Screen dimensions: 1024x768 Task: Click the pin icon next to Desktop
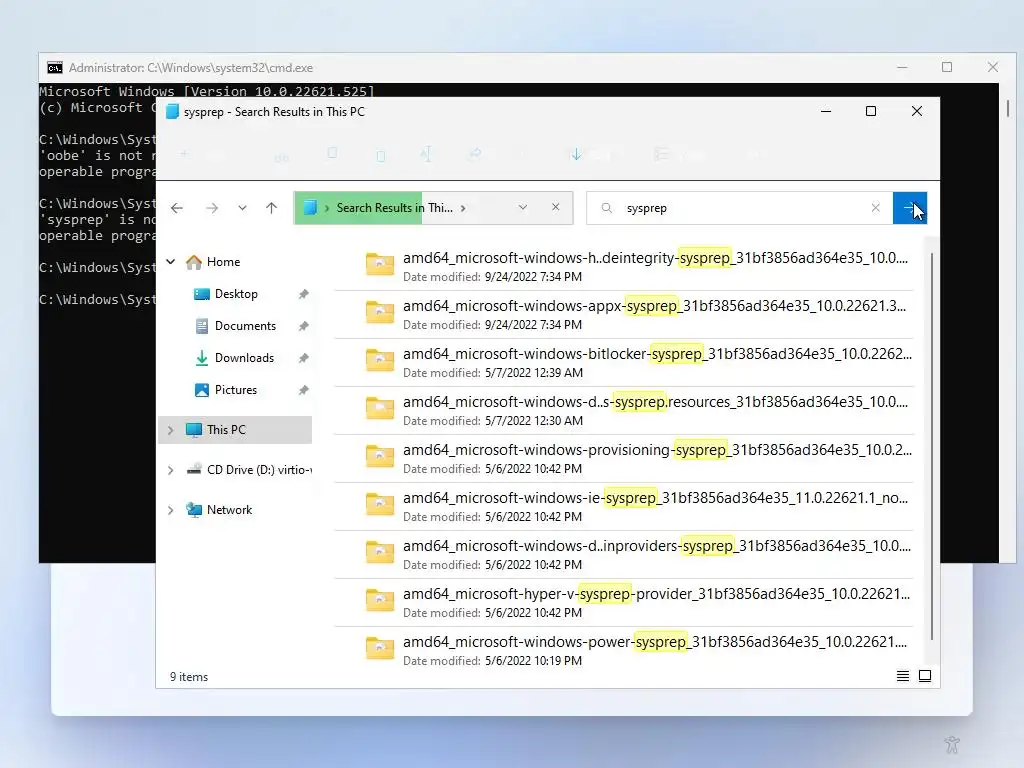(x=304, y=295)
